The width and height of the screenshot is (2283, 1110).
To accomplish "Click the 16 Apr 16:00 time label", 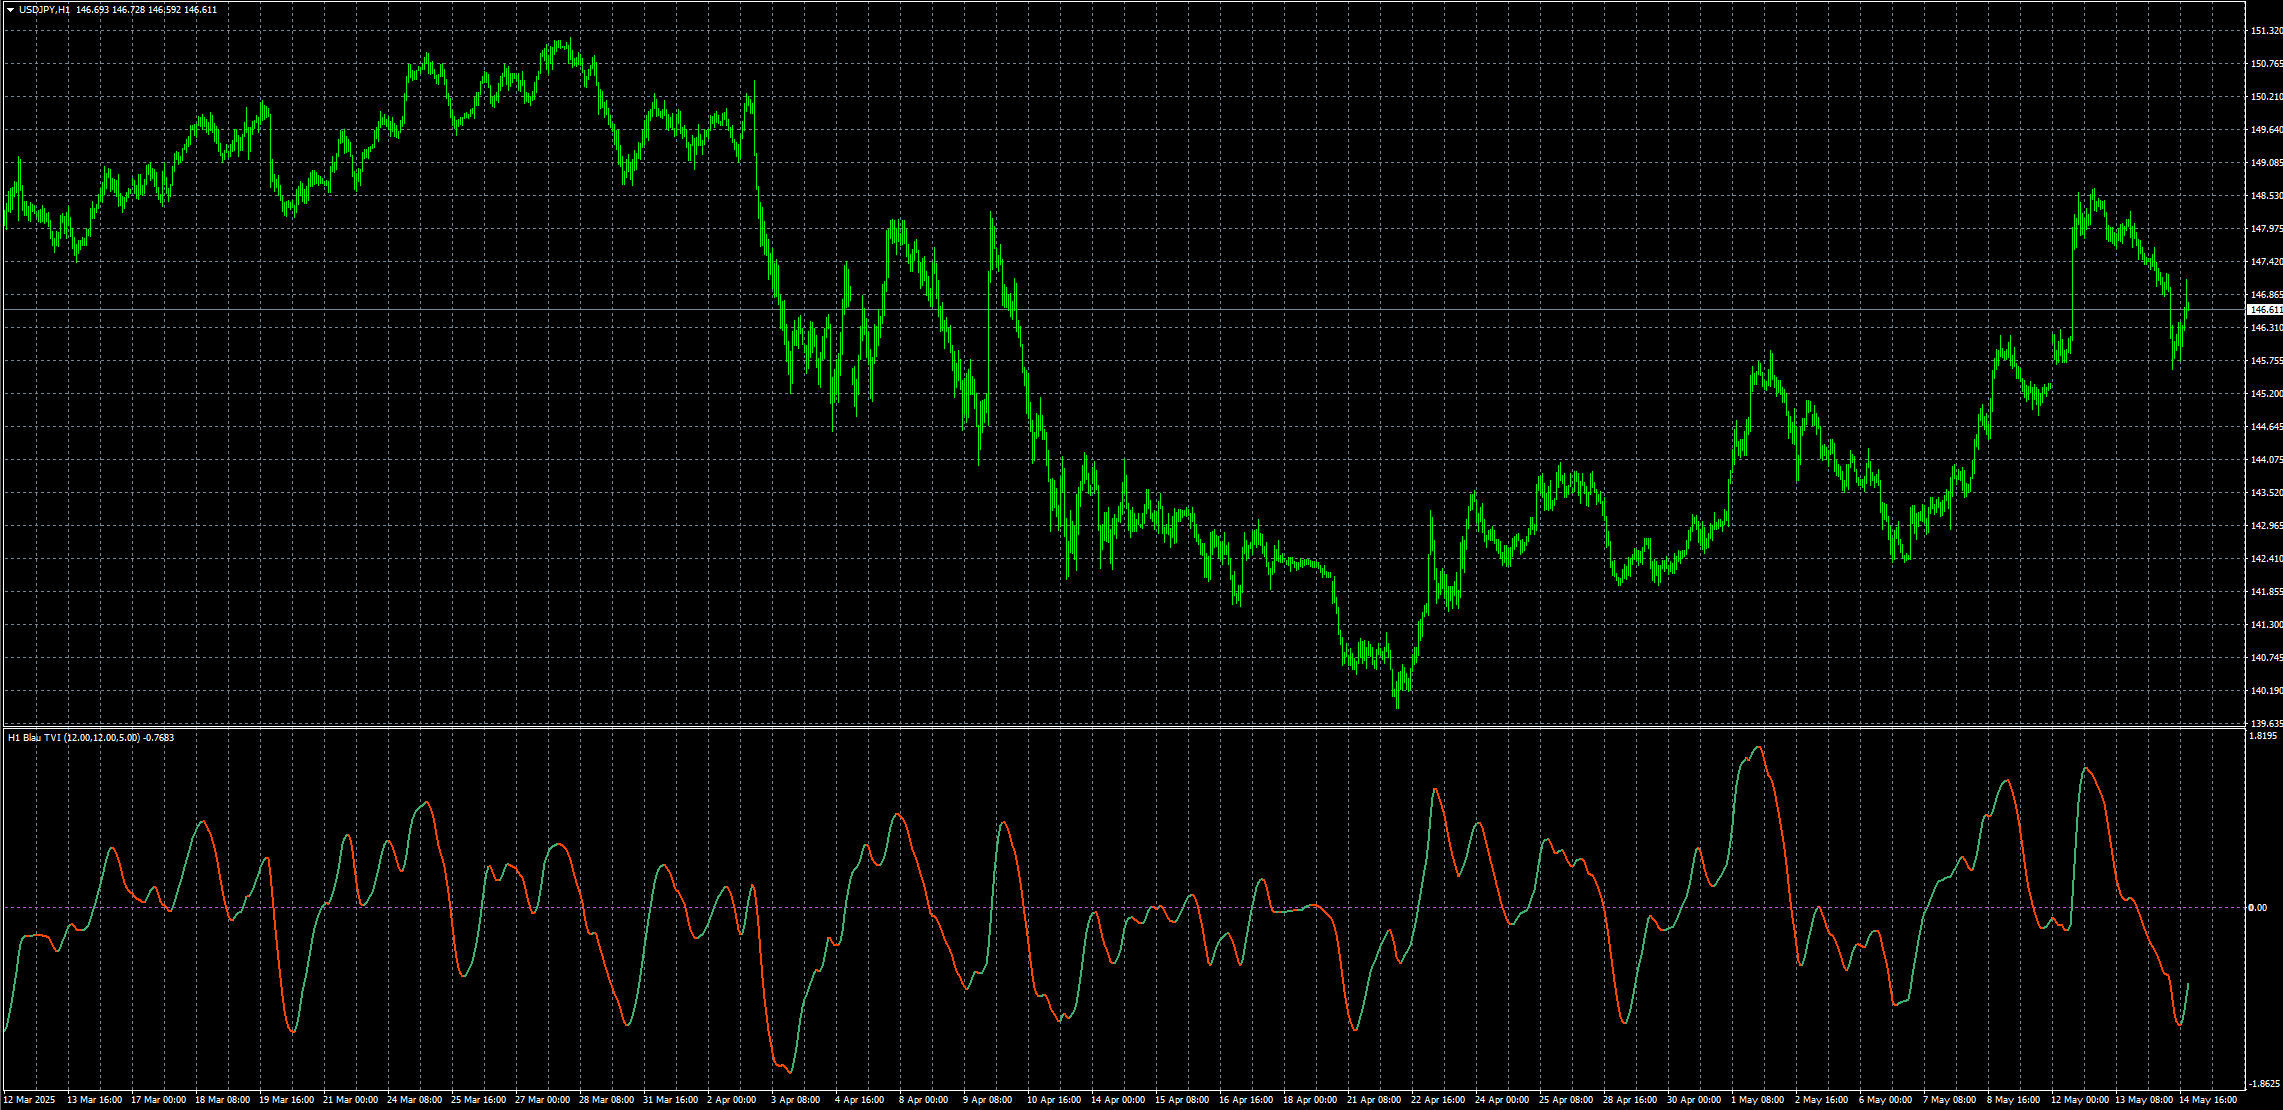I will pyautogui.click(x=1246, y=1100).
